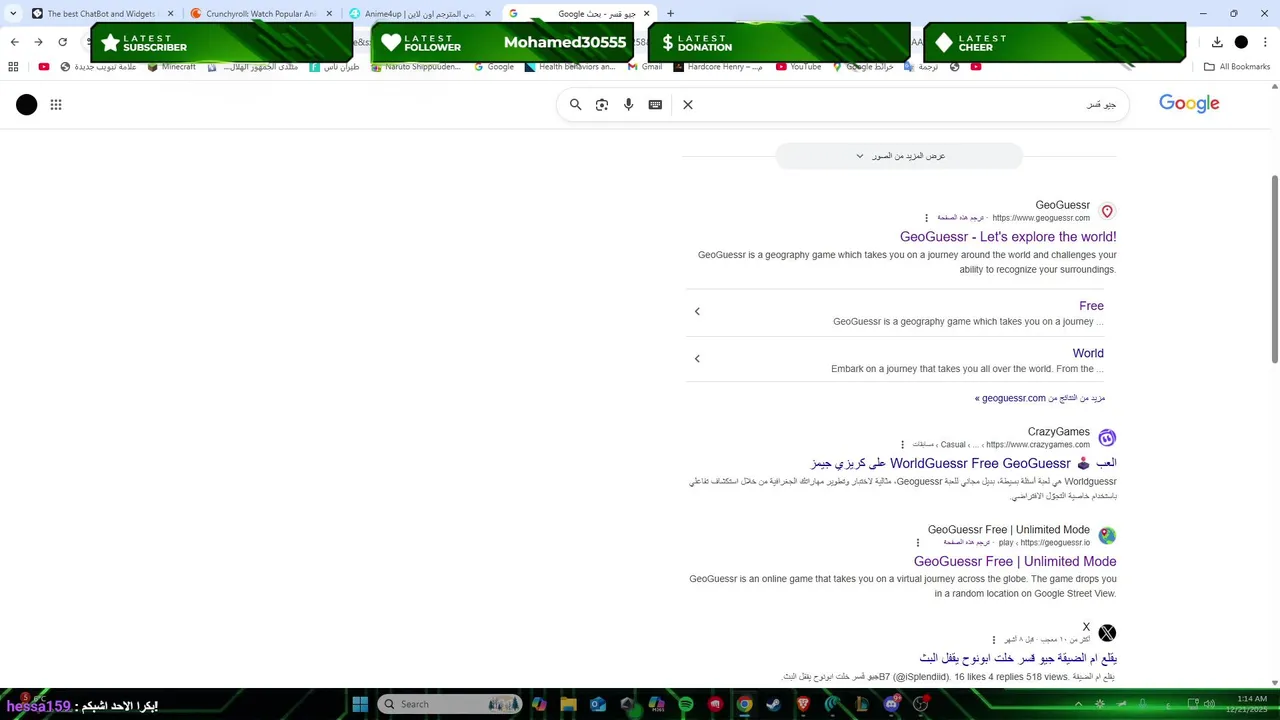
Task: Switch to Crunchyroll tab
Action: pyautogui.click(x=262, y=14)
